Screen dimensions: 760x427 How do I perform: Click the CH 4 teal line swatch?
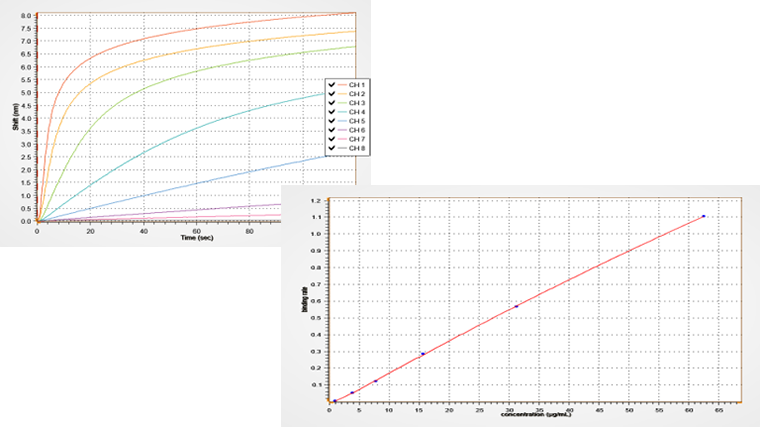[x=343, y=111]
